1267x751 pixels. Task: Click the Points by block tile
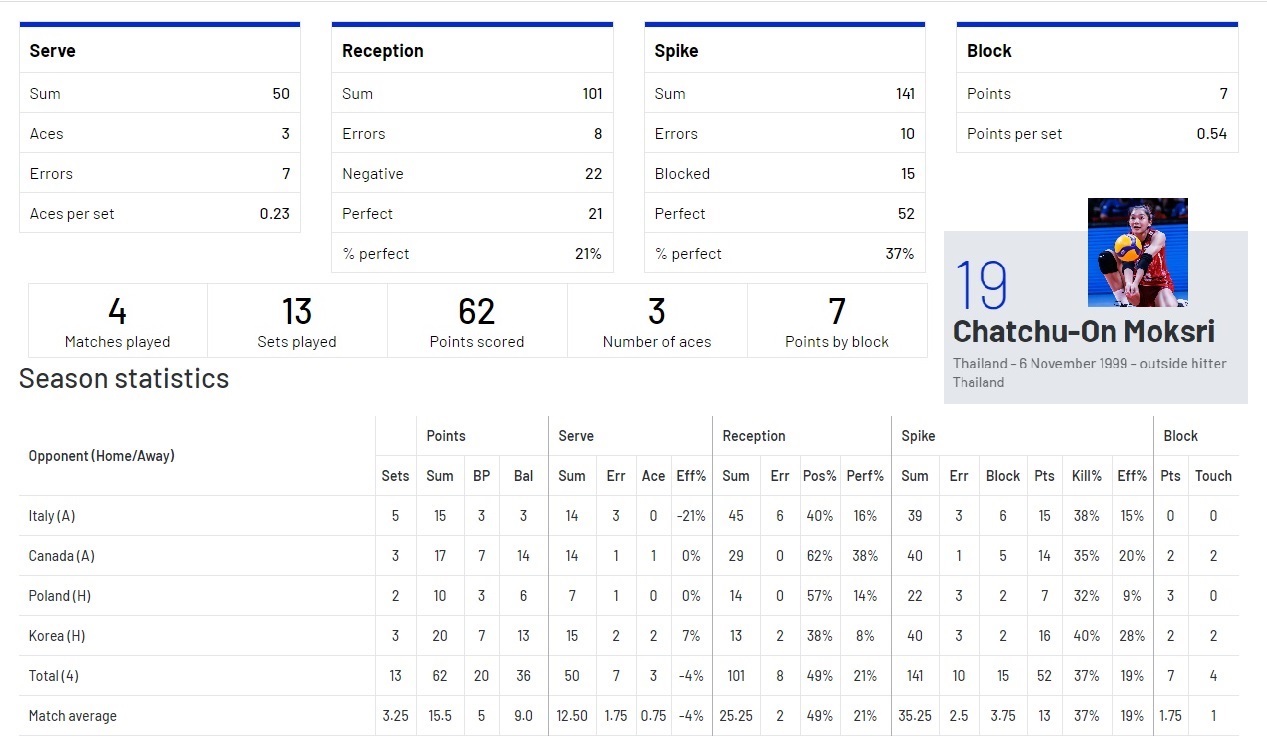point(837,321)
